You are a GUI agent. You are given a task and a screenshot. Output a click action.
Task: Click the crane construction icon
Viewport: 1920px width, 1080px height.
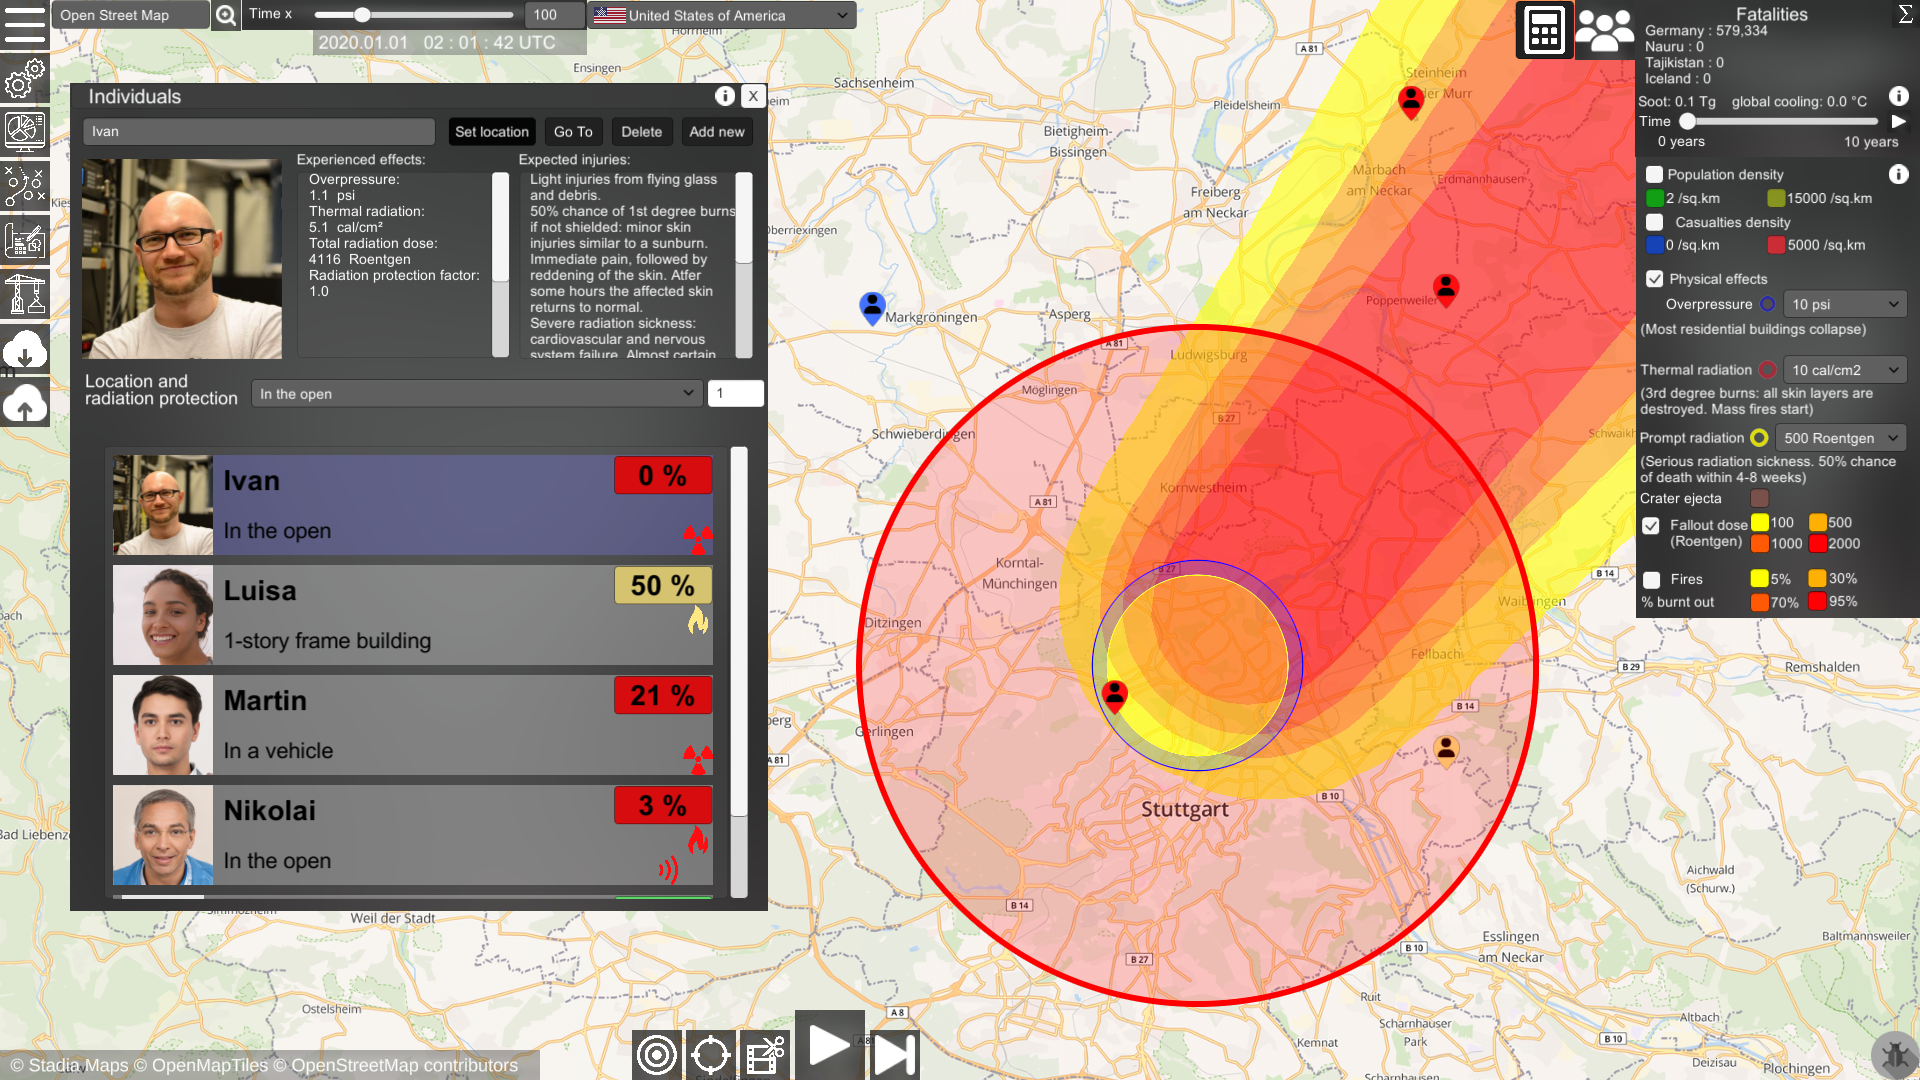(24, 294)
